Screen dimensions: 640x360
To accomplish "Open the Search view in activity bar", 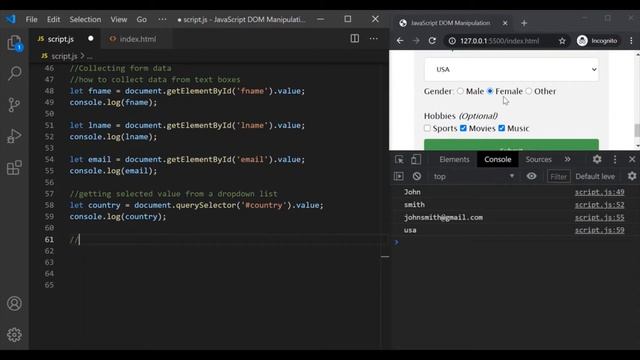I will pyautogui.click(x=15, y=73).
